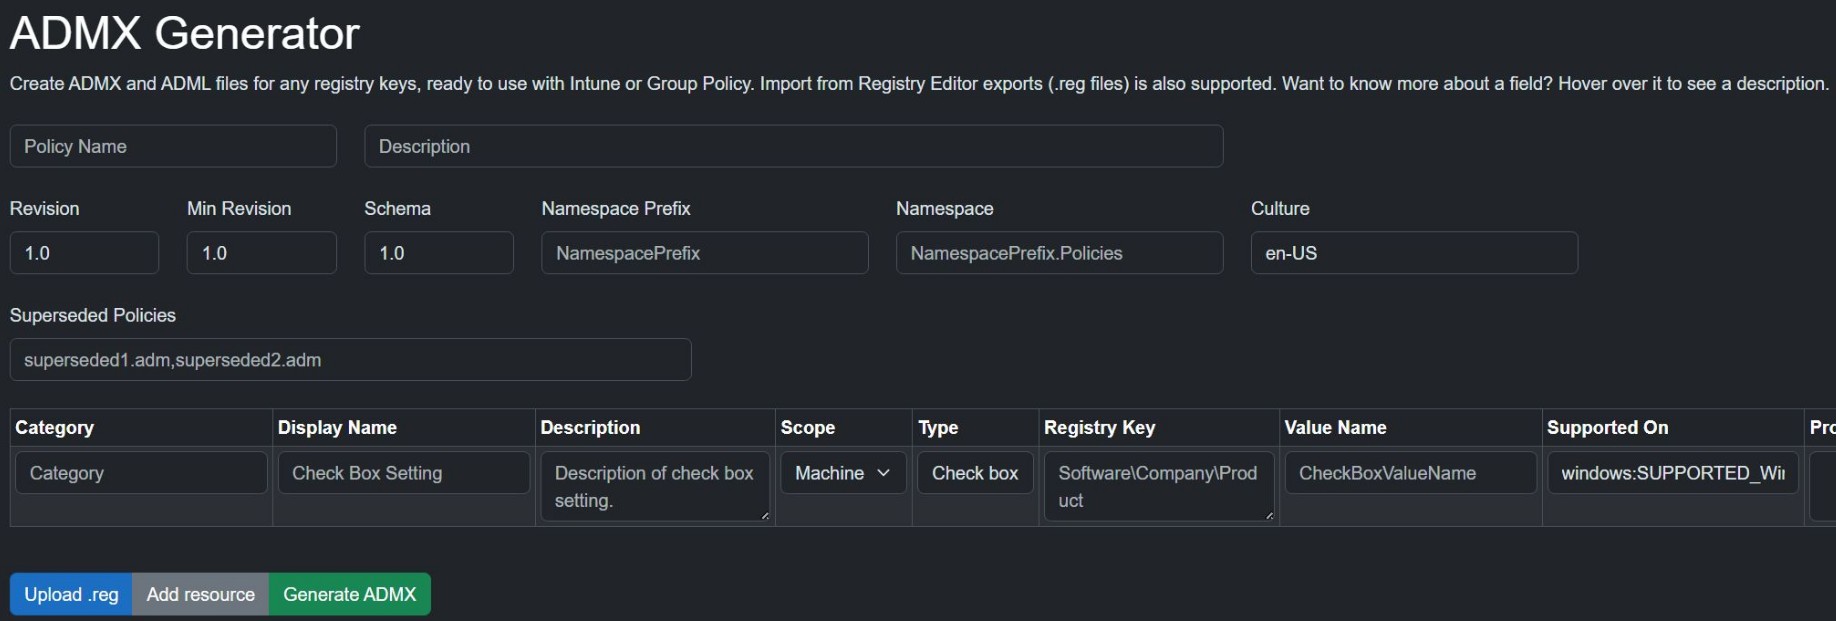Select the Revision input box
This screenshot has width=1836, height=621.
pos(84,253)
